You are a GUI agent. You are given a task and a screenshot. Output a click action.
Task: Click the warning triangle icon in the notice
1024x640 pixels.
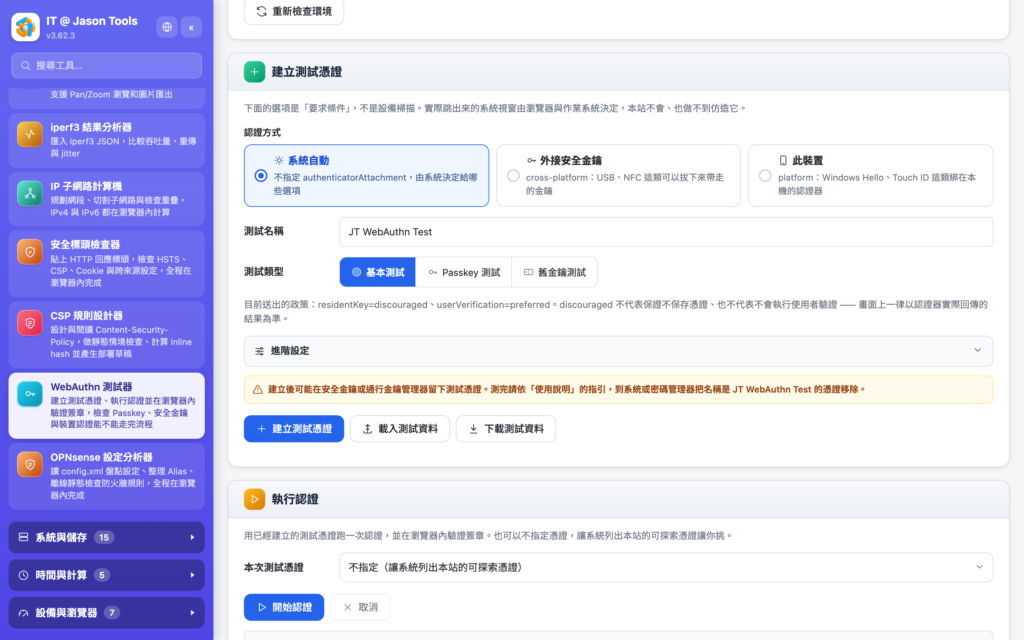tap(258, 389)
